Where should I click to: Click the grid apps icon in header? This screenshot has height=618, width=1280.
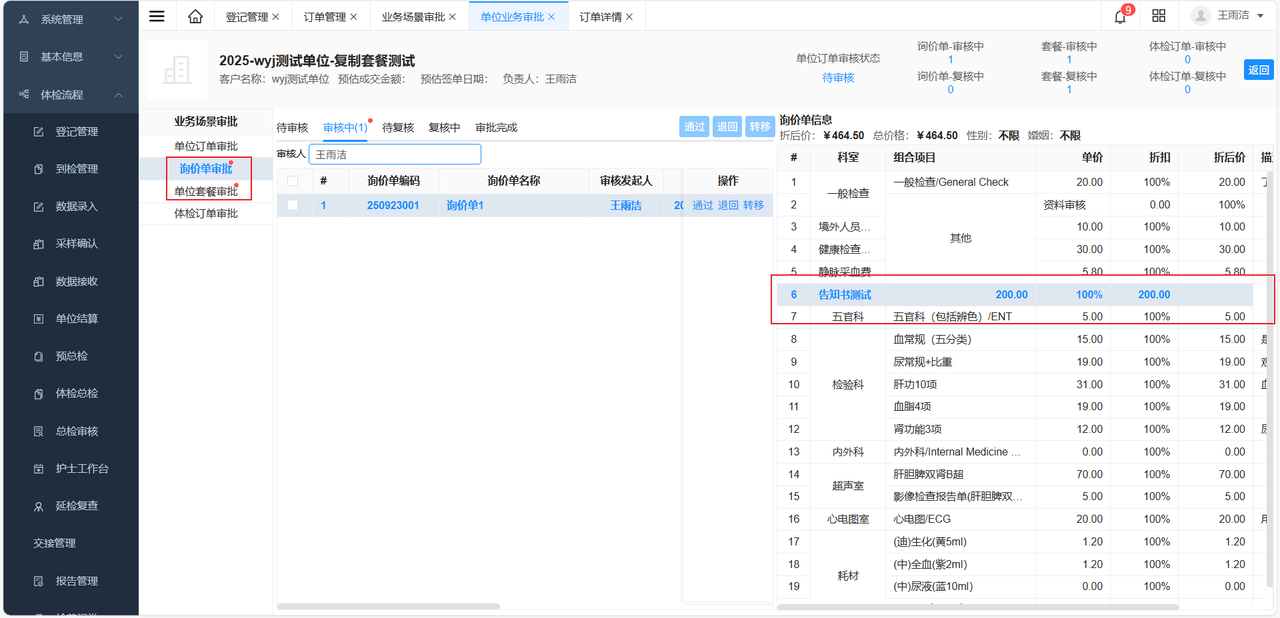click(1159, 16)
